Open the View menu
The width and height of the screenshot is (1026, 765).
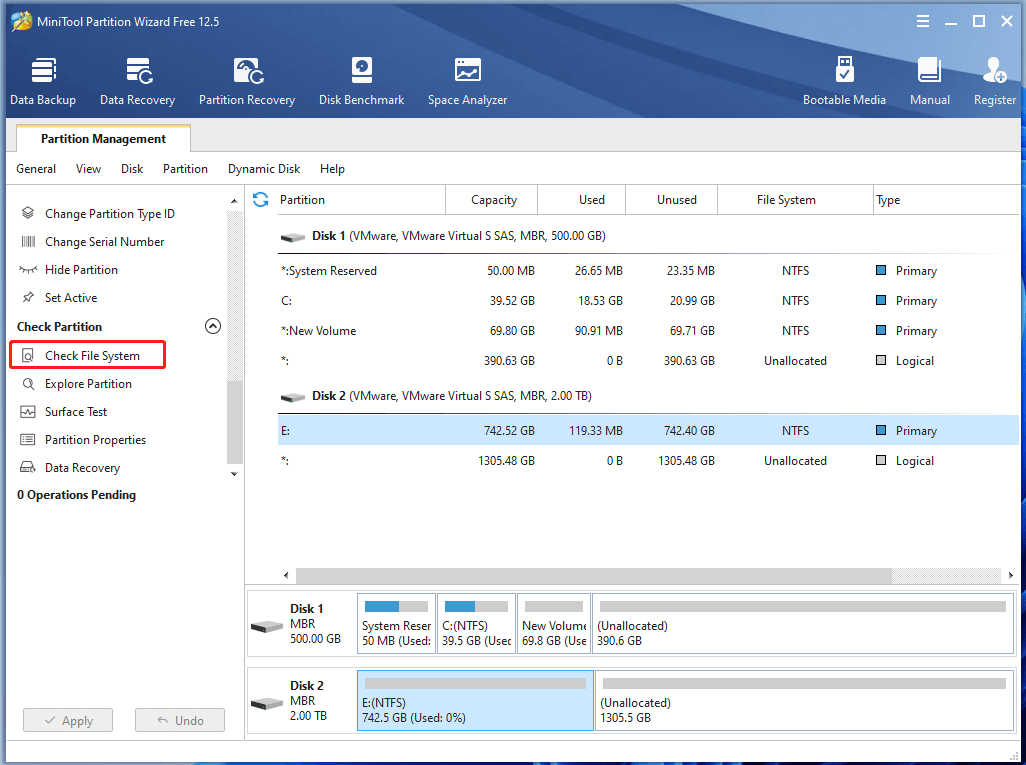88,169
